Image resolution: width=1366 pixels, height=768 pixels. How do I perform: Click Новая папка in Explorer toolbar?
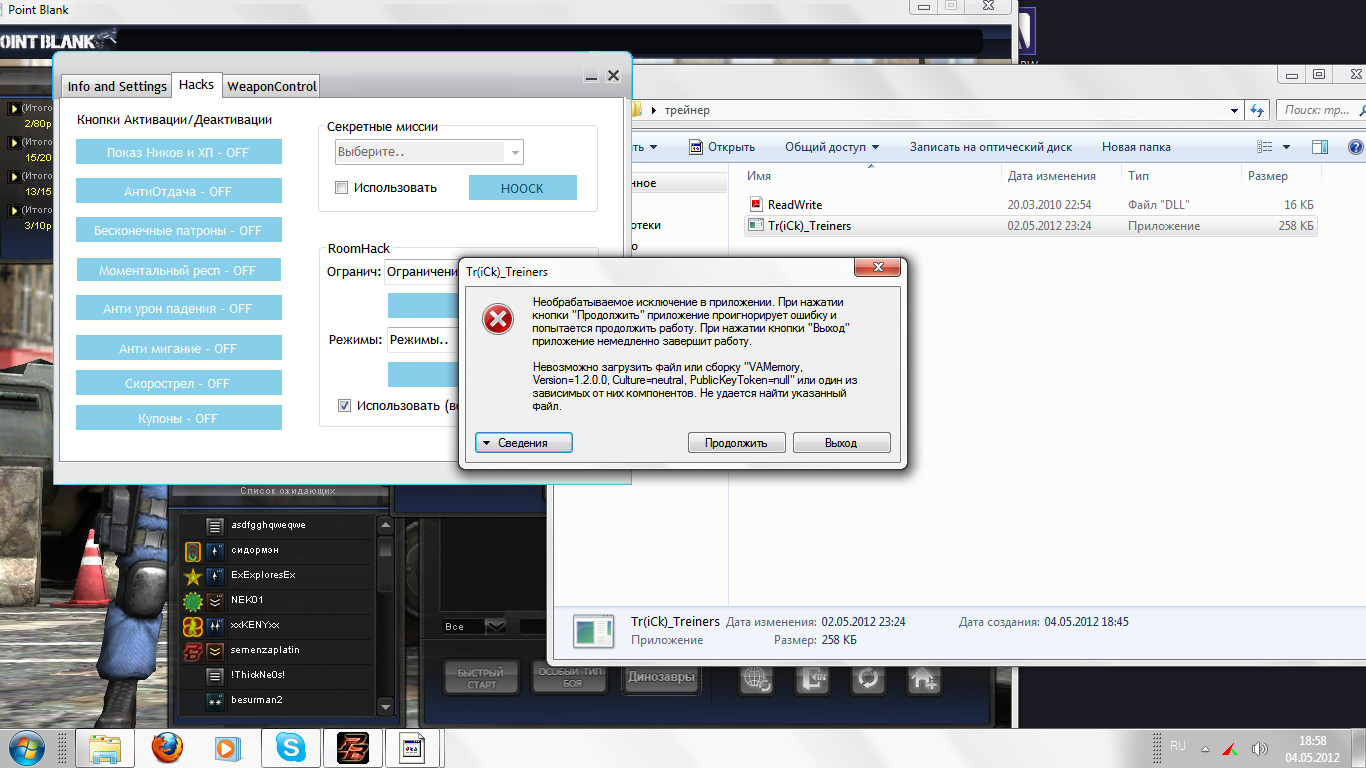(1136, 147)
